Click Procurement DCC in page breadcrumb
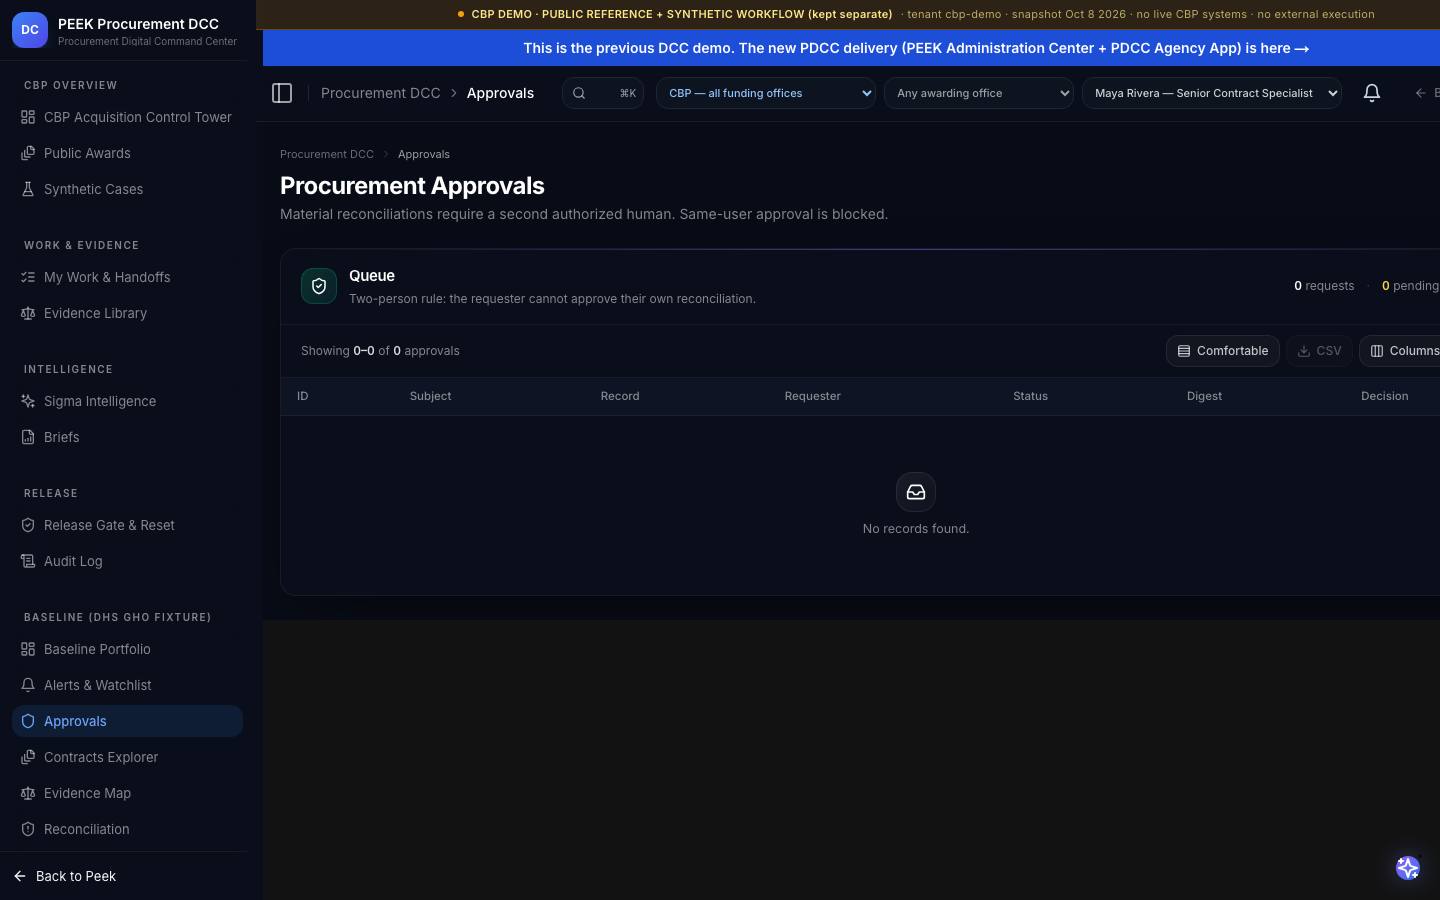 327,154
